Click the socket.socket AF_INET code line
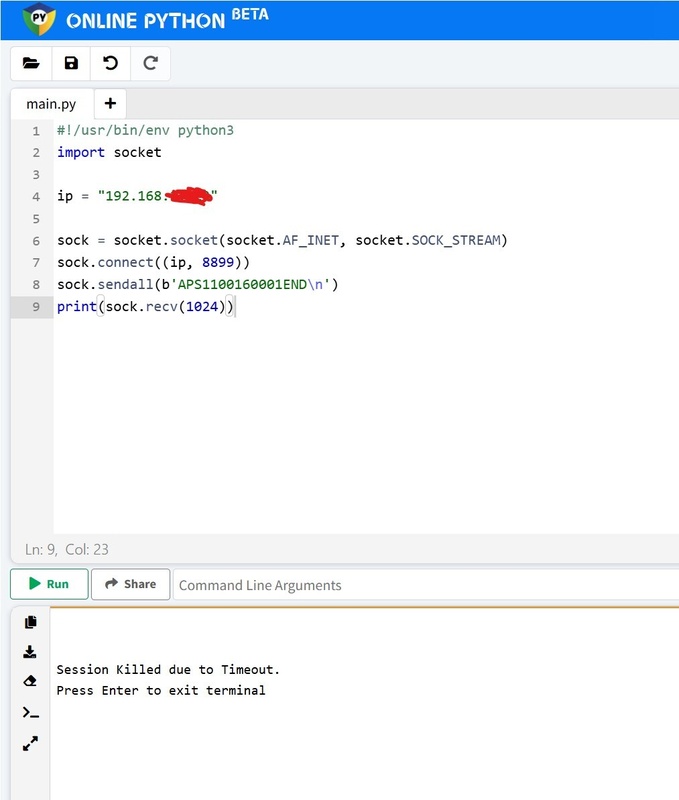 pyautogui.click(x=282, y=240)
